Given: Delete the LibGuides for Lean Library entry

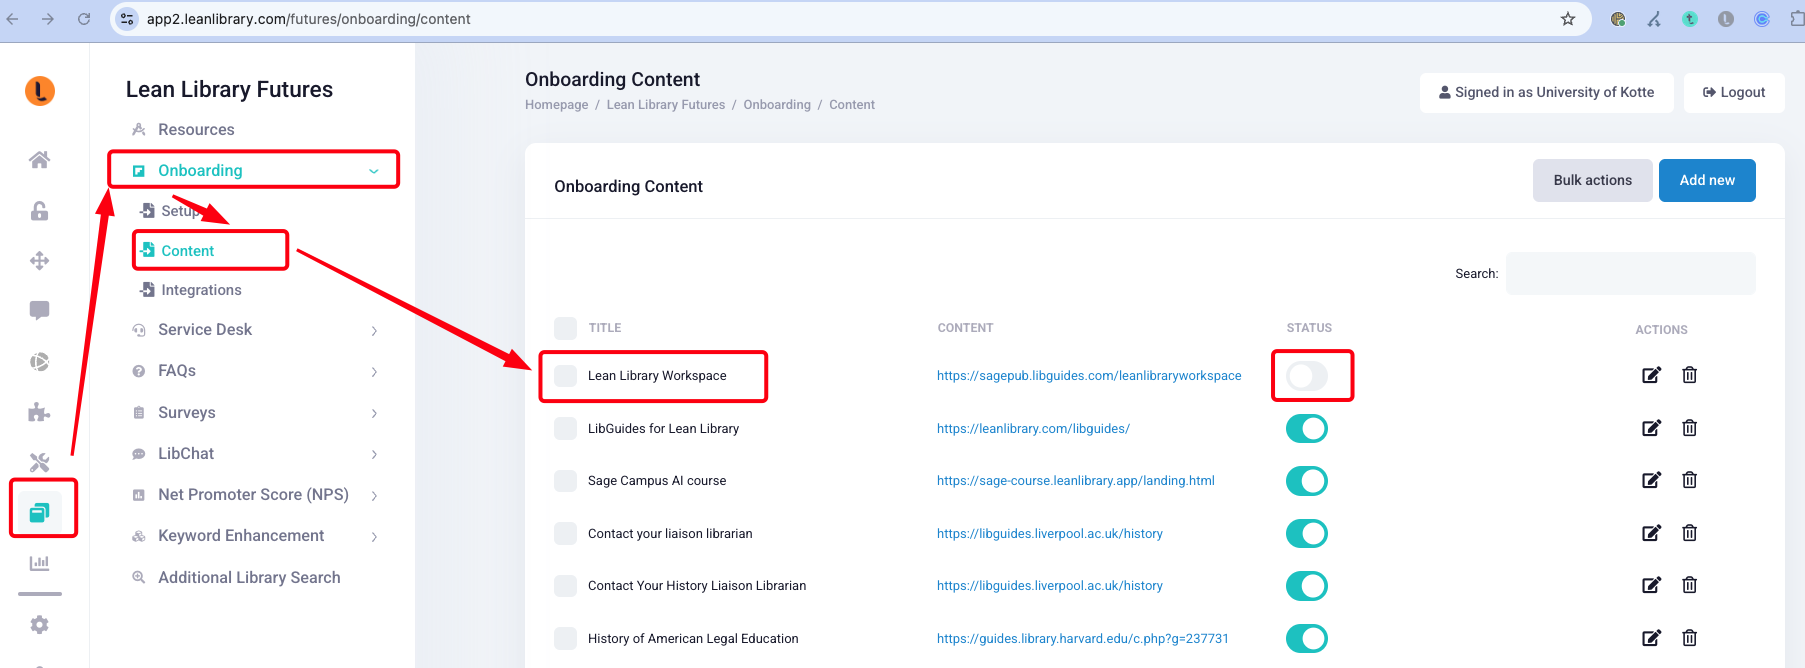Looking at the screenshot, I should click(1689, 428).
